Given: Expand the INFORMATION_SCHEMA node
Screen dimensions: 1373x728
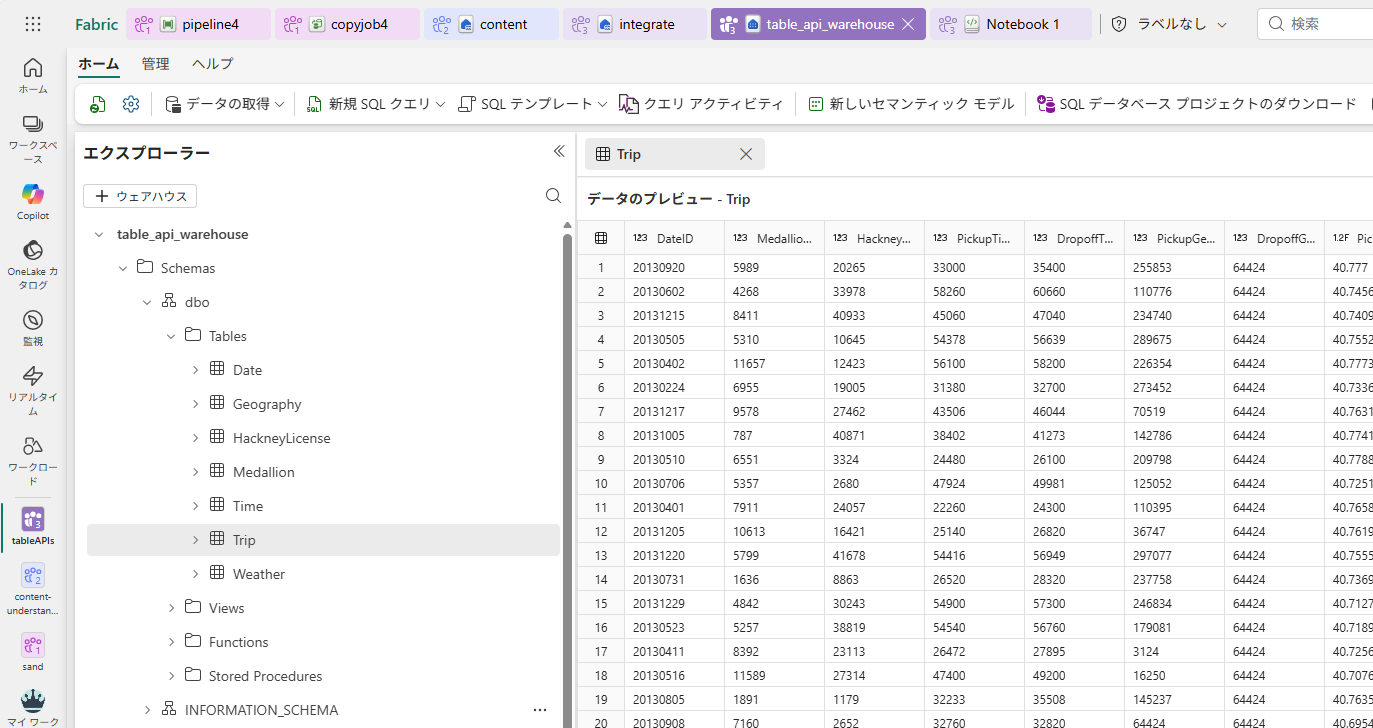Looking at the screenshot, I should coord(146,710).
